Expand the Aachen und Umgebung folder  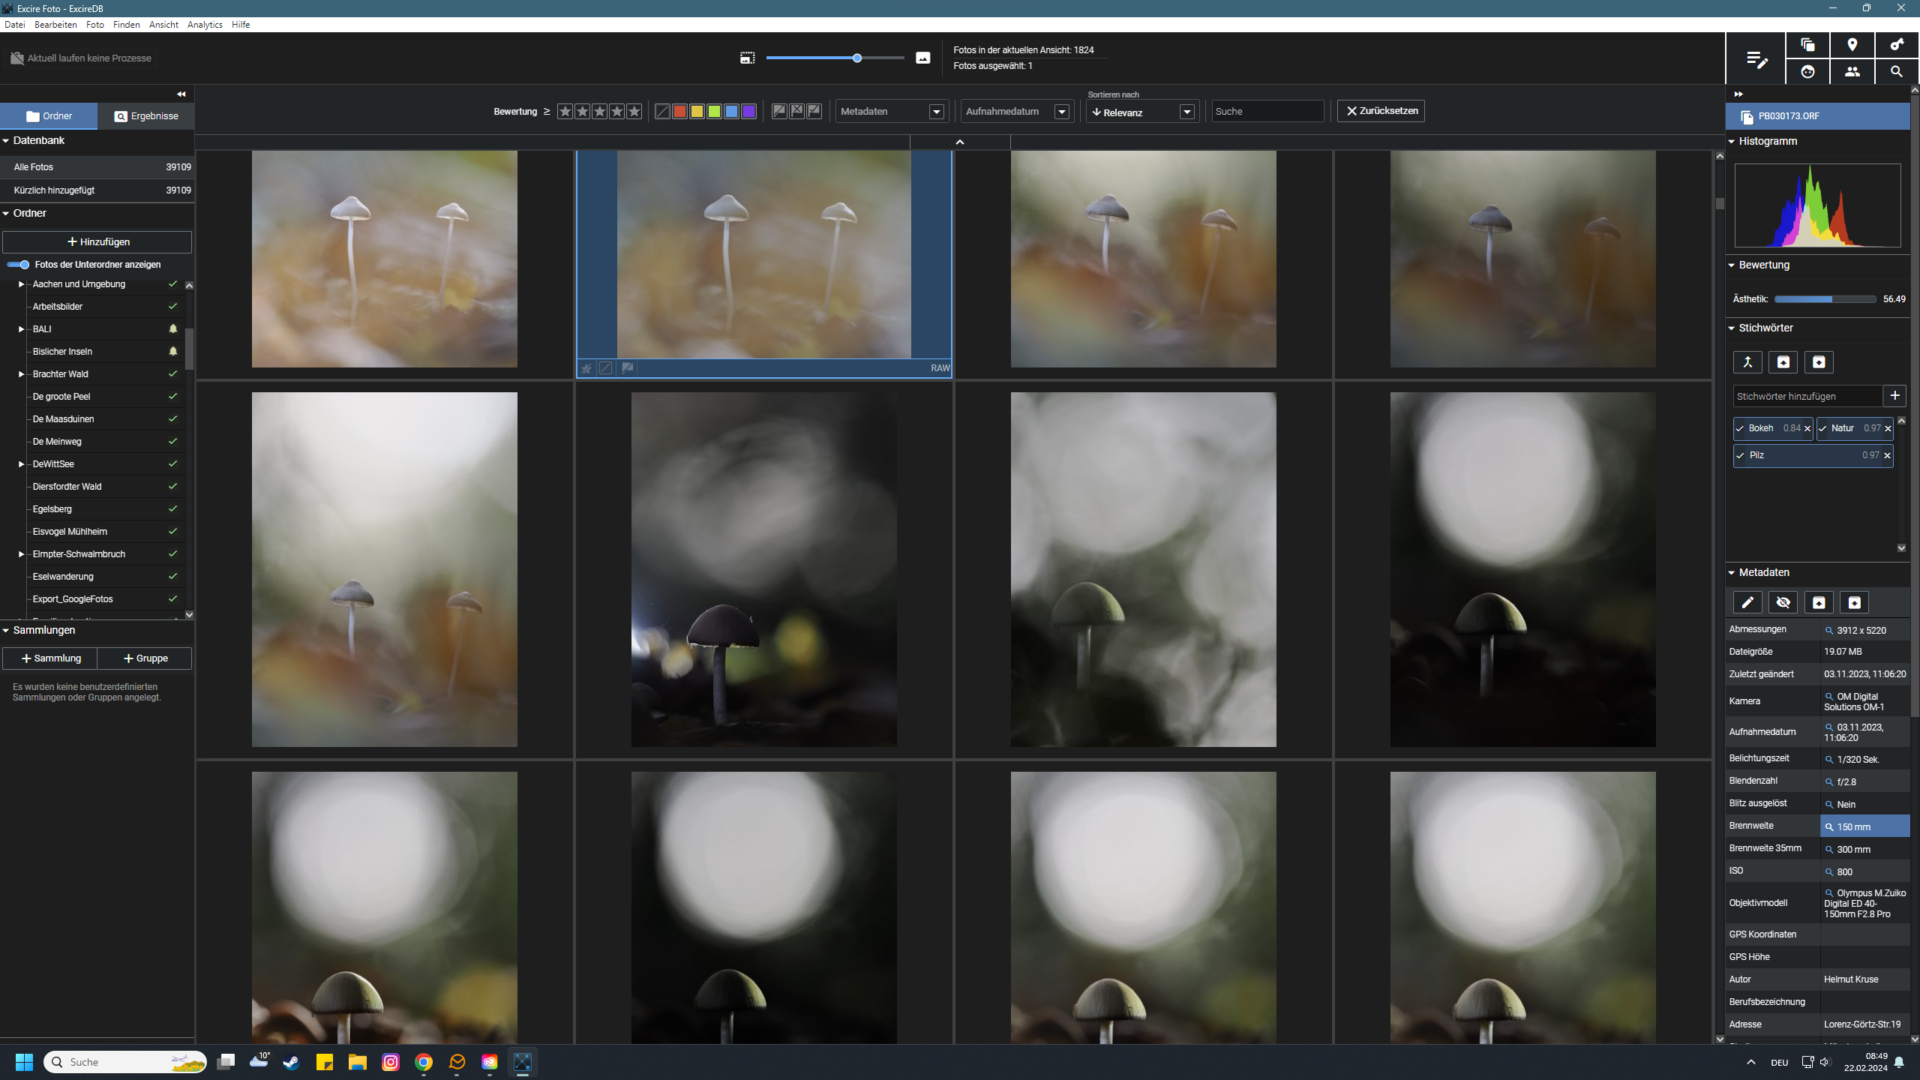tap(21, 284)
